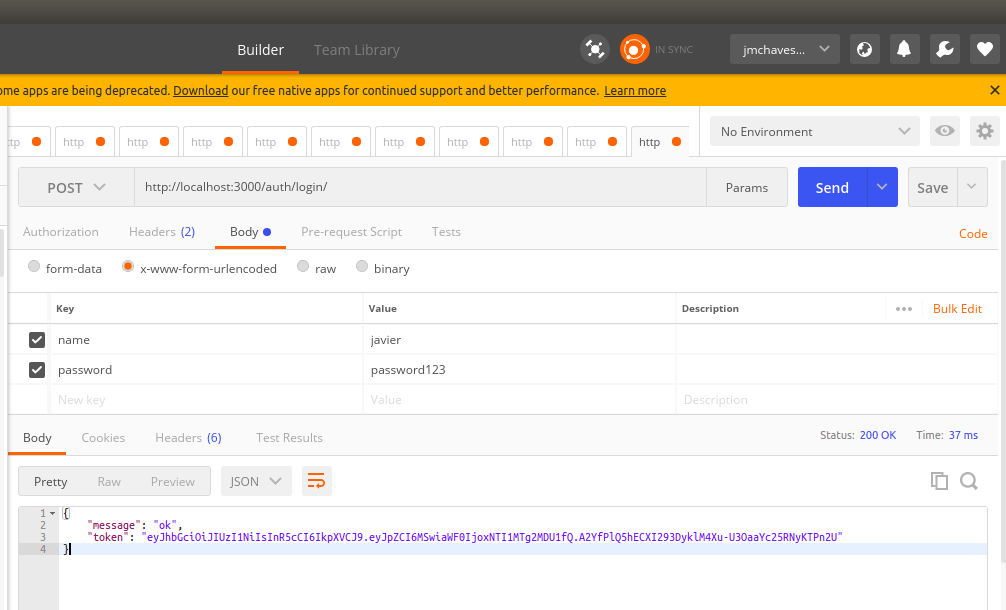Open Bulk Edit for the body parameters

tap(957, 308)
